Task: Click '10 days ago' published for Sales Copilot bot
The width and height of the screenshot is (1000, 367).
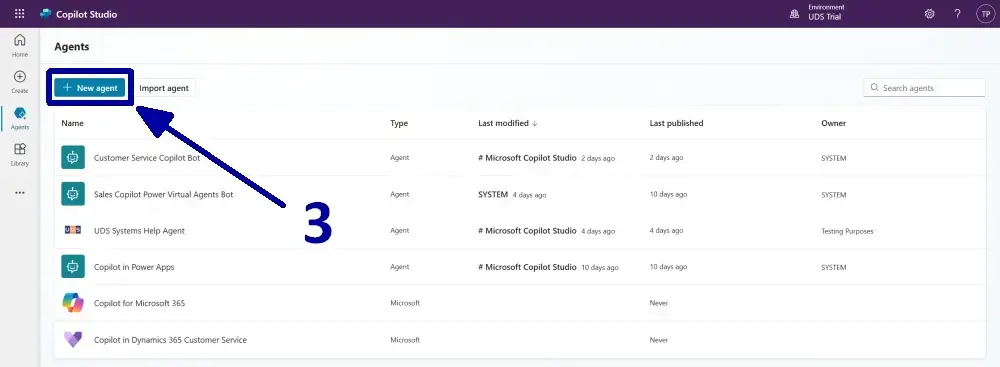Action: tap(668, 195)
